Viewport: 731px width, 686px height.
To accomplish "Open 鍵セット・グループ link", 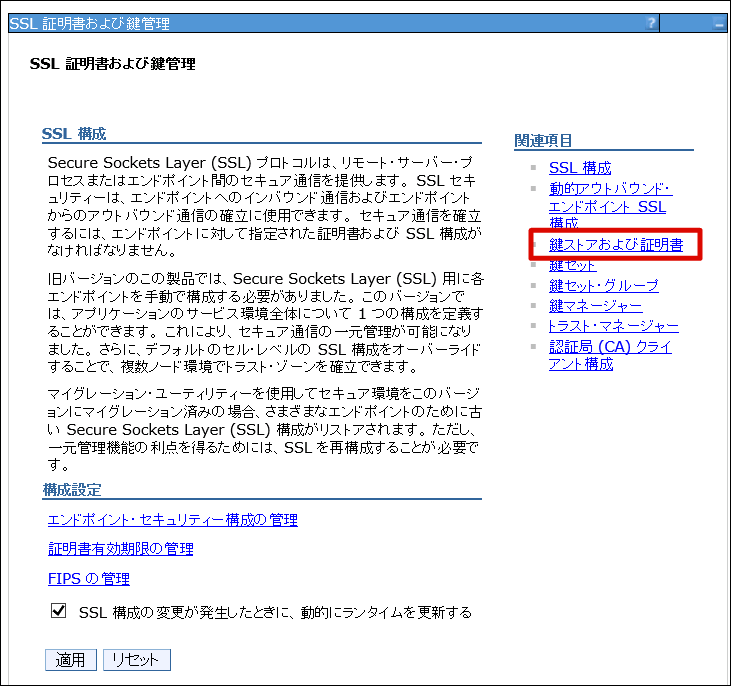I will 604,285.
